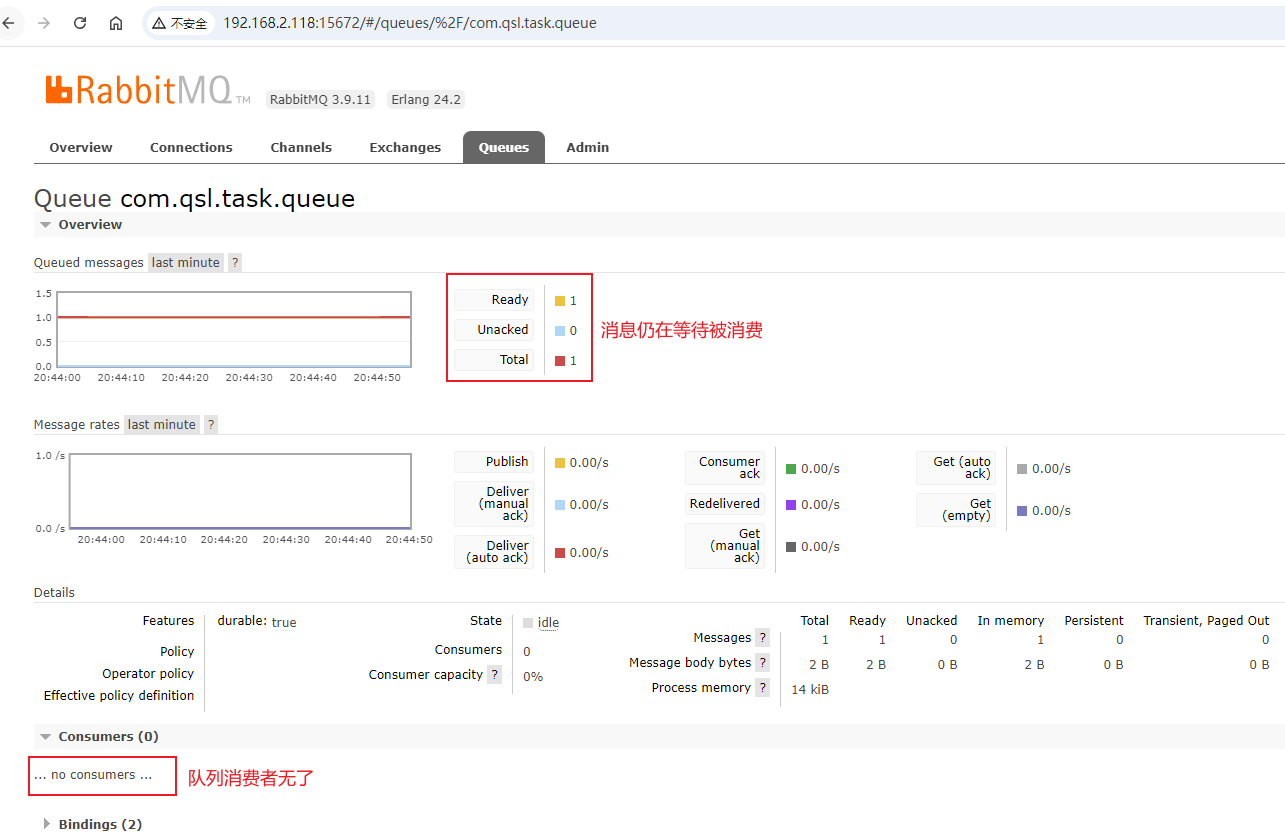Click the RabbitMQ logo
Image resolution: width=1285 pixels, height=837 pixels.
(x=147, y=90)
